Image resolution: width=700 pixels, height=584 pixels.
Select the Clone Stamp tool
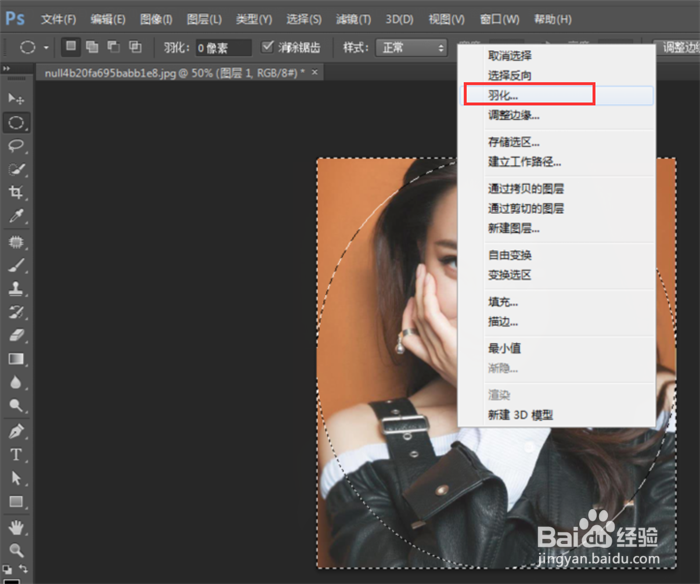pyautogui.click(x=16, y=288)
